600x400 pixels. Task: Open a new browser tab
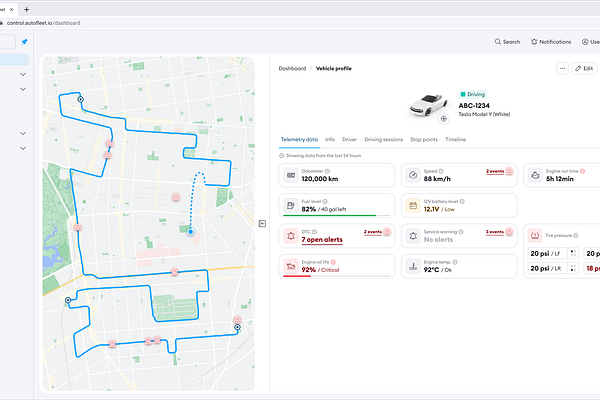coord(26,9)
